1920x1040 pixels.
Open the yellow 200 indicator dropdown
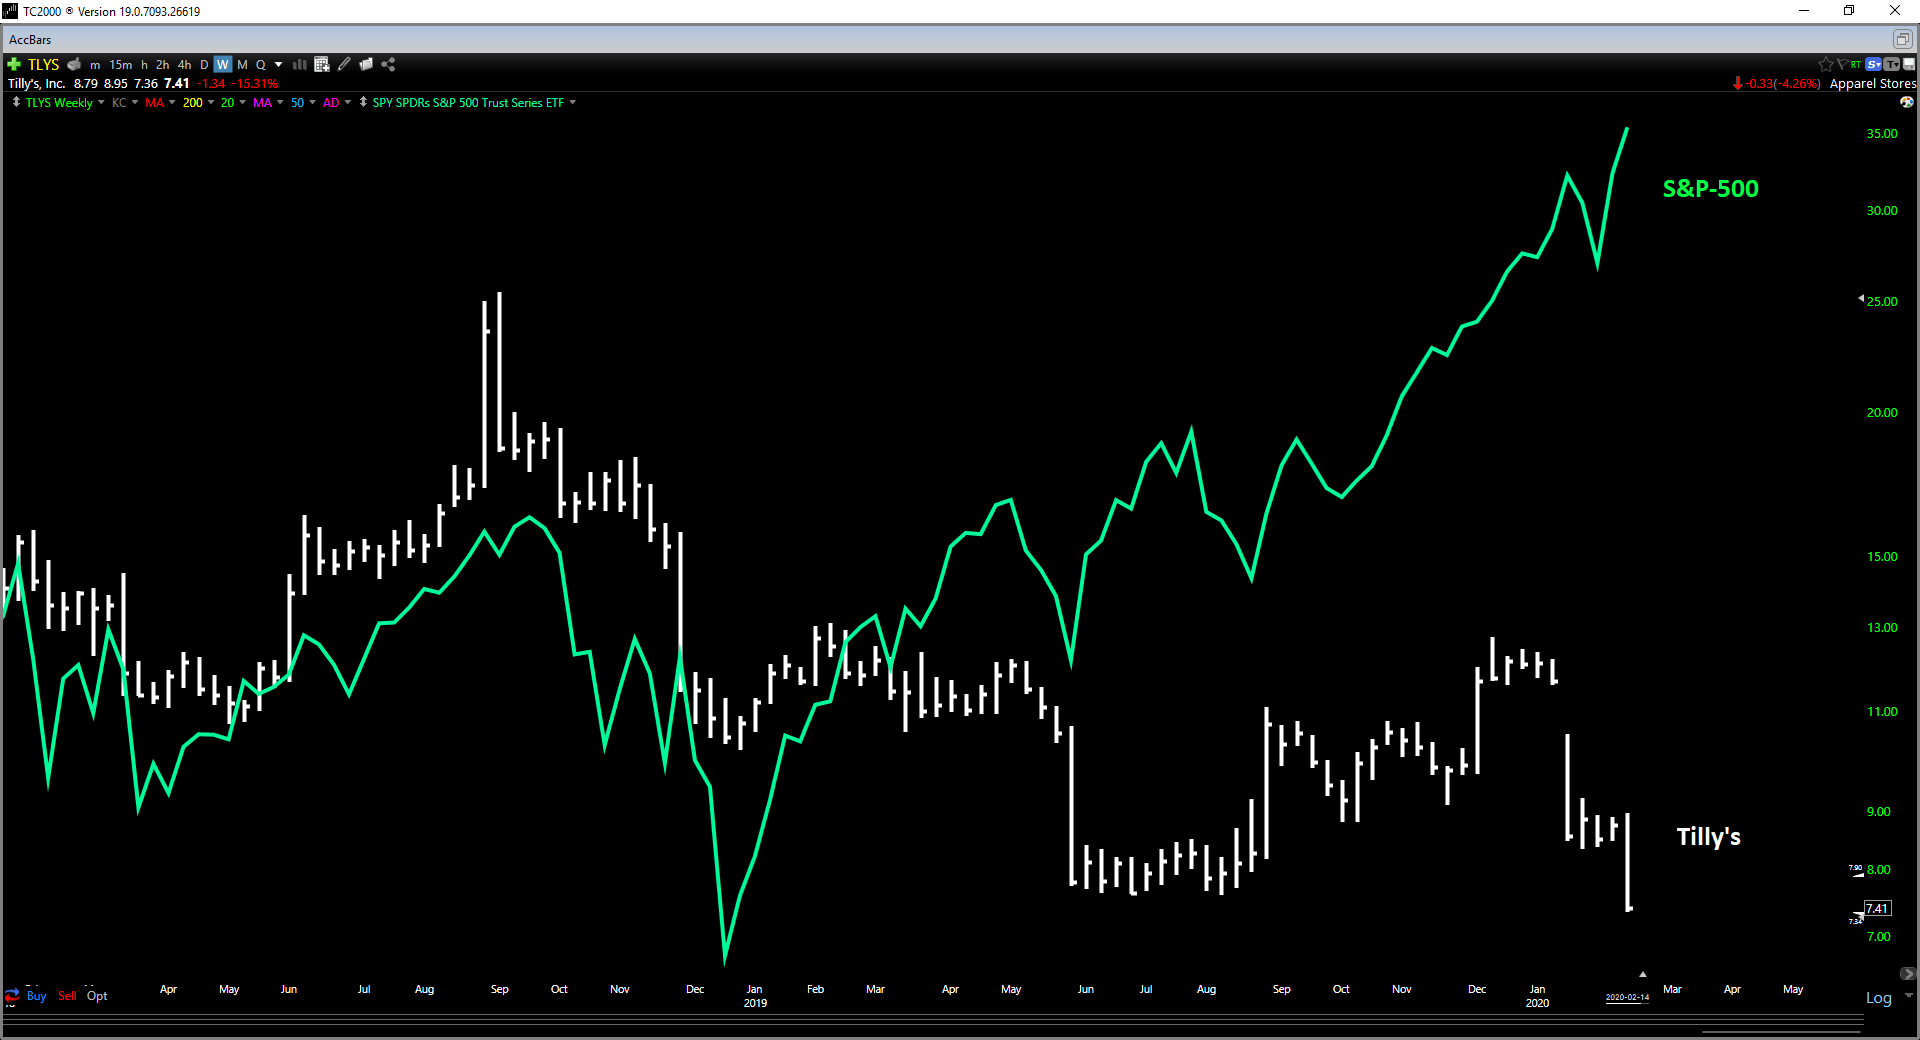tap(211, 102)
